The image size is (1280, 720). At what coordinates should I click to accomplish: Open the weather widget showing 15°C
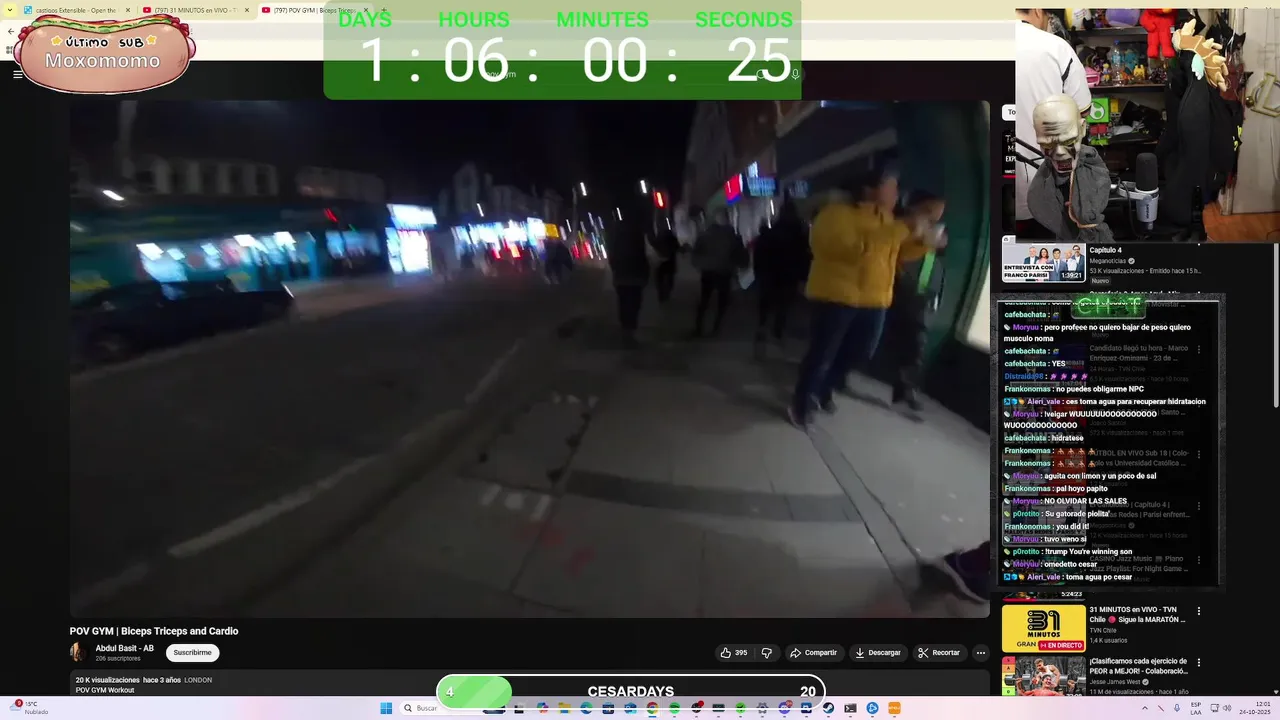(30, 708)
